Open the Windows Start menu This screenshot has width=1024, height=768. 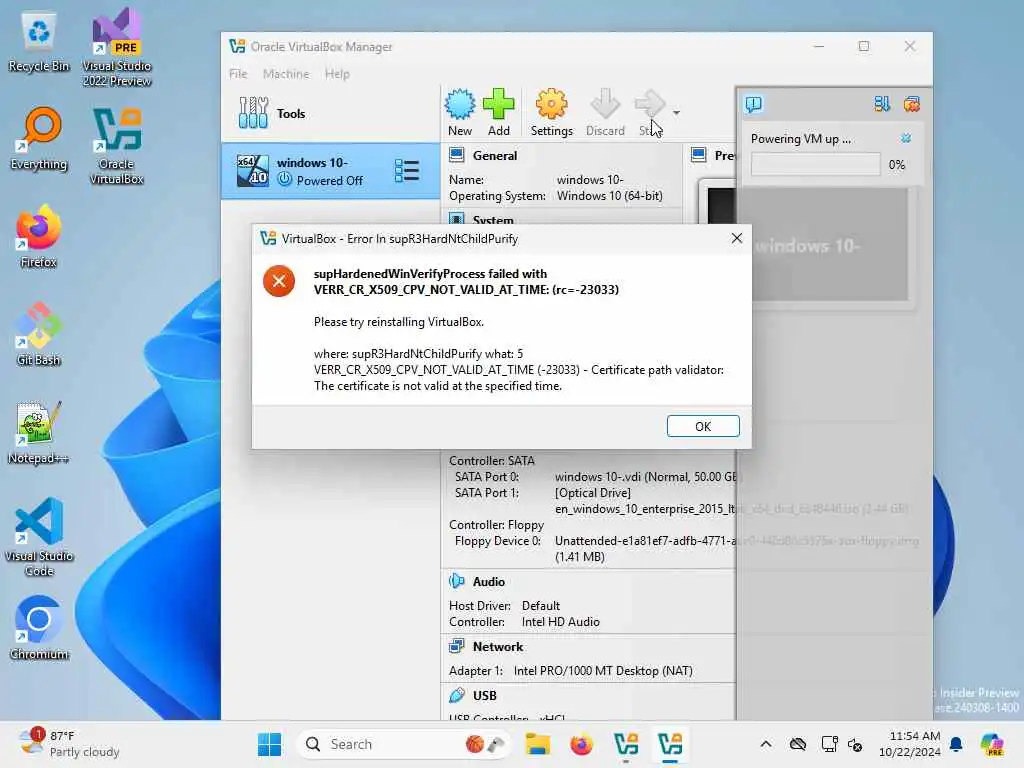[x=269, y=744]
